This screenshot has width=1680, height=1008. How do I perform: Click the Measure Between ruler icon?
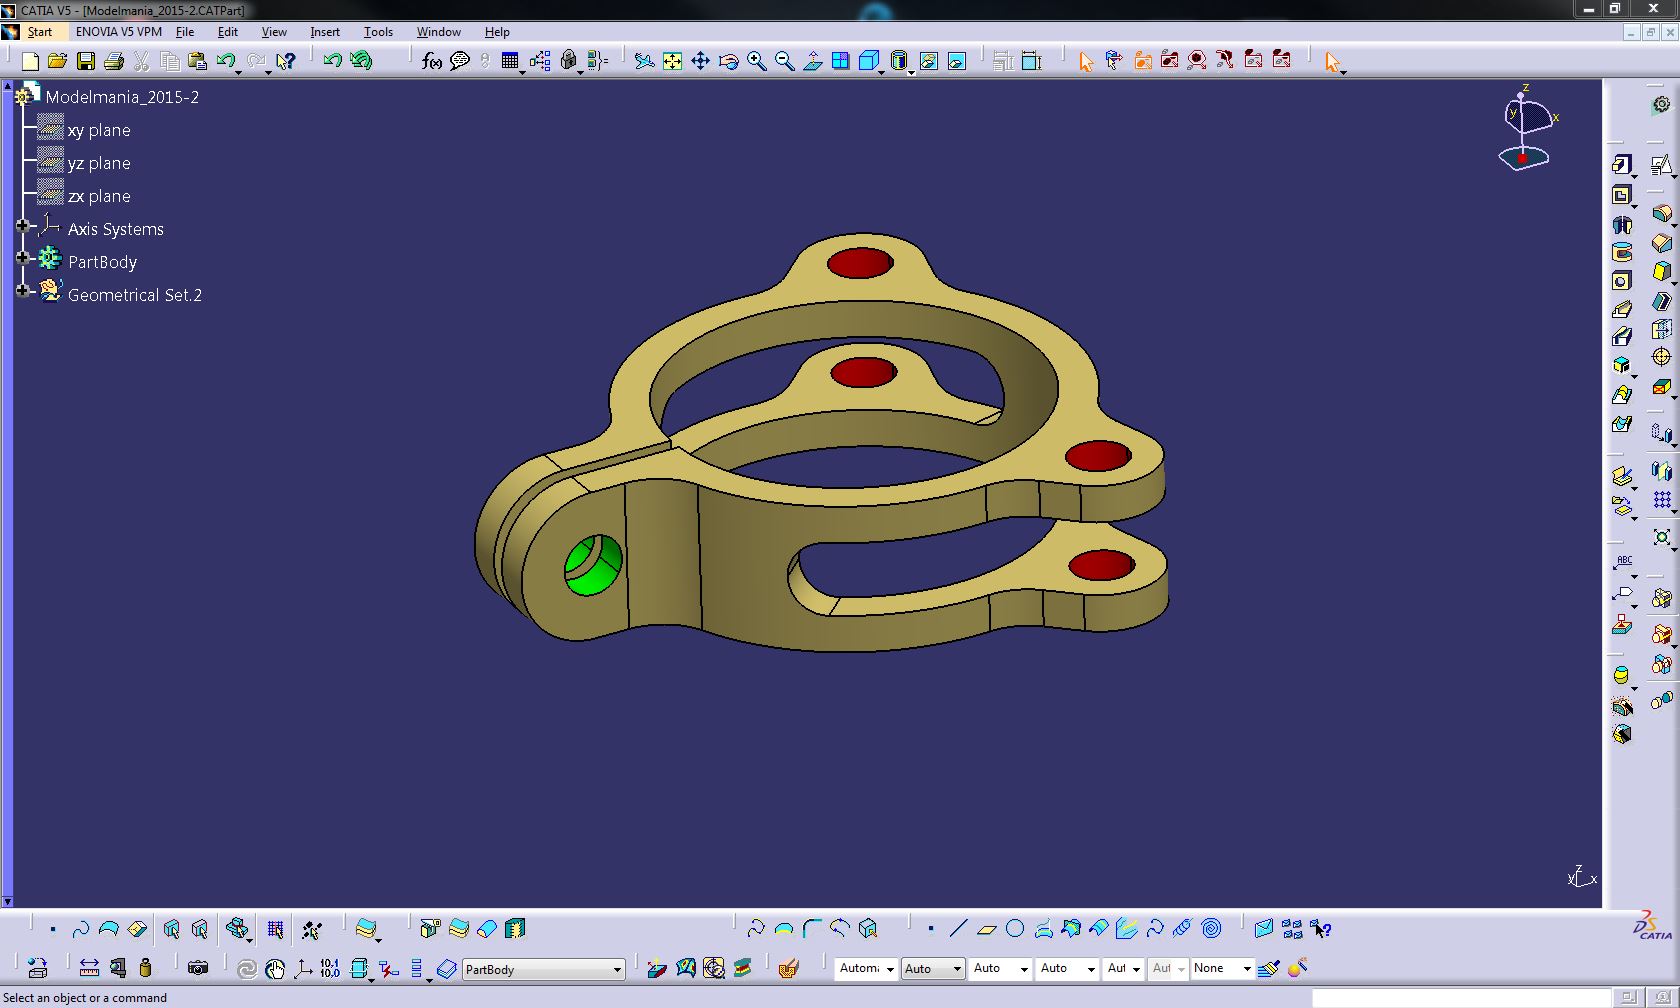tap(89, 968)
